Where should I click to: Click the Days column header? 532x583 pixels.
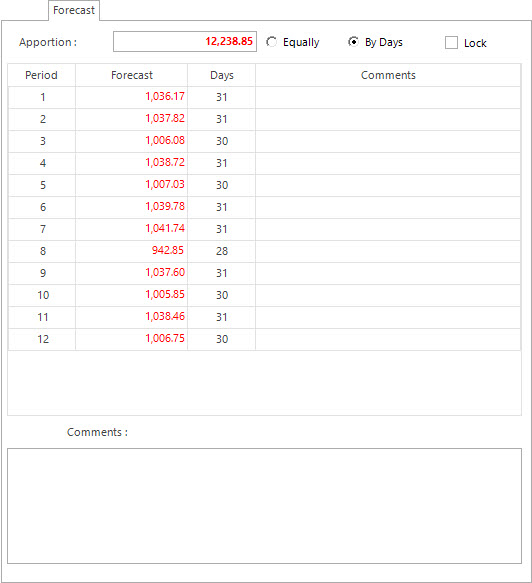pos(222,75)
